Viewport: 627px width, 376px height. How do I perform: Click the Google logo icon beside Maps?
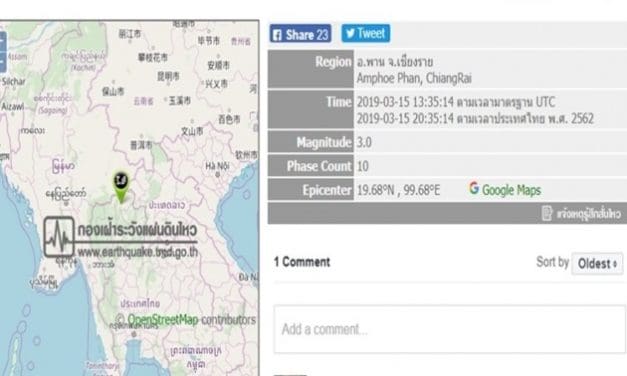474,188
